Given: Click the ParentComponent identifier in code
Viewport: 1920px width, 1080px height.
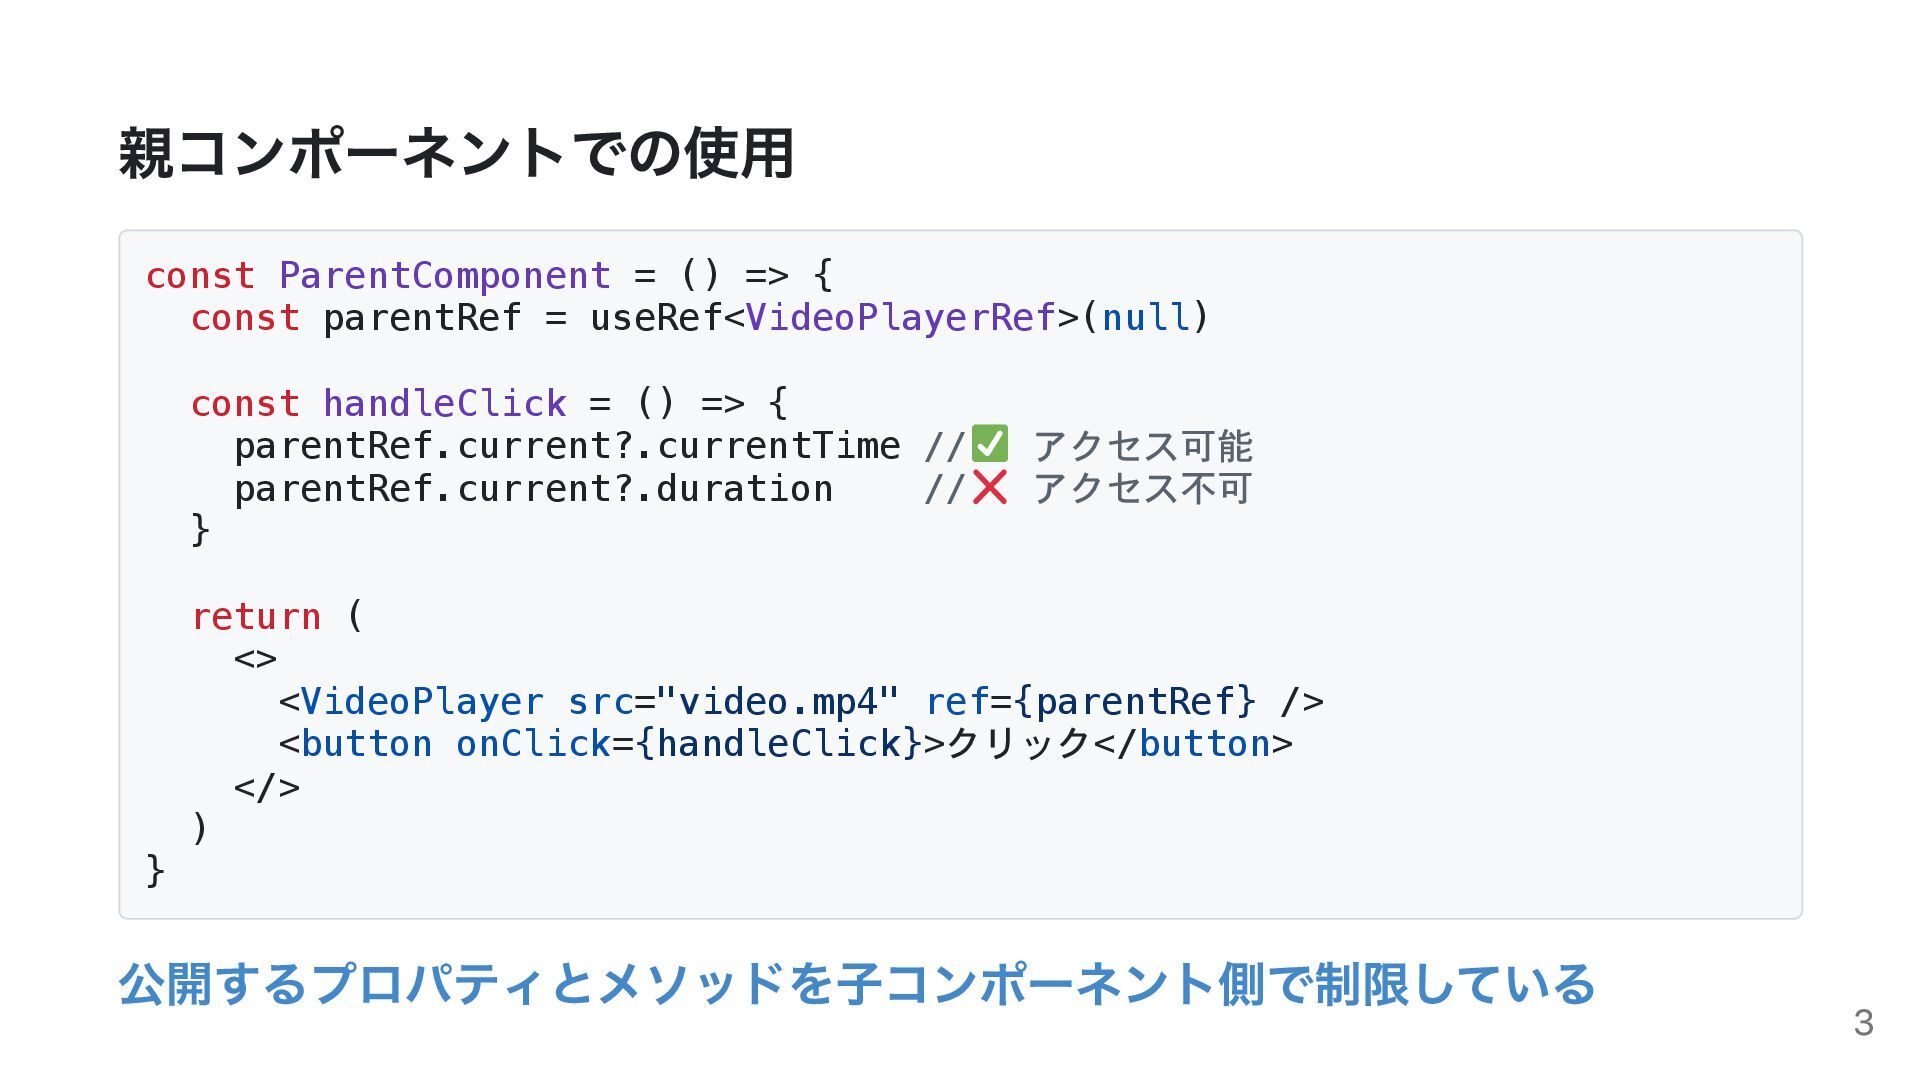Looking at the screenshot, I should 444,275.
